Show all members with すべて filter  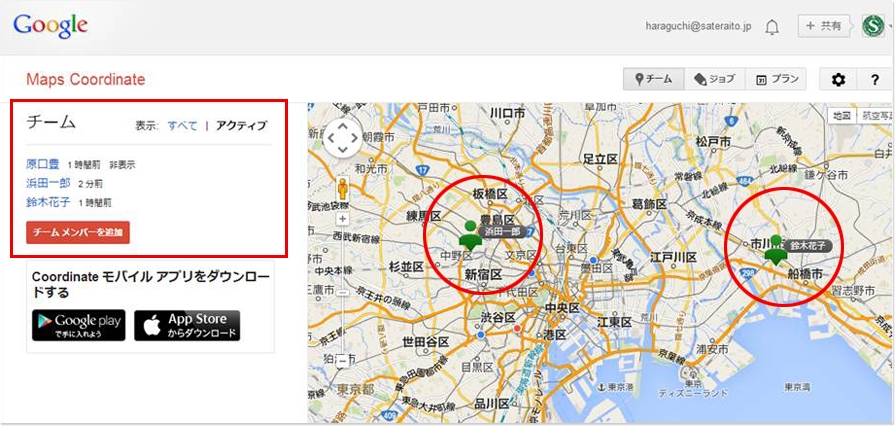[x=182, y=126]
